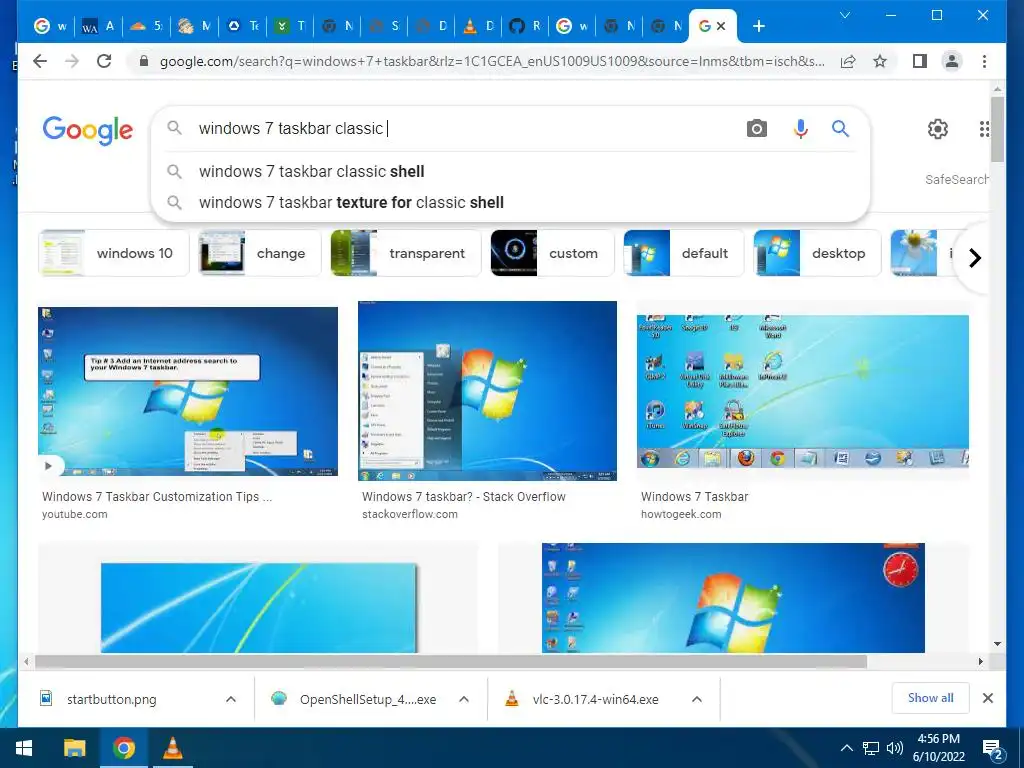Screen dimensions: 1024x768
Task: Click the vertical page scrollbar
Action: [997, 129]
